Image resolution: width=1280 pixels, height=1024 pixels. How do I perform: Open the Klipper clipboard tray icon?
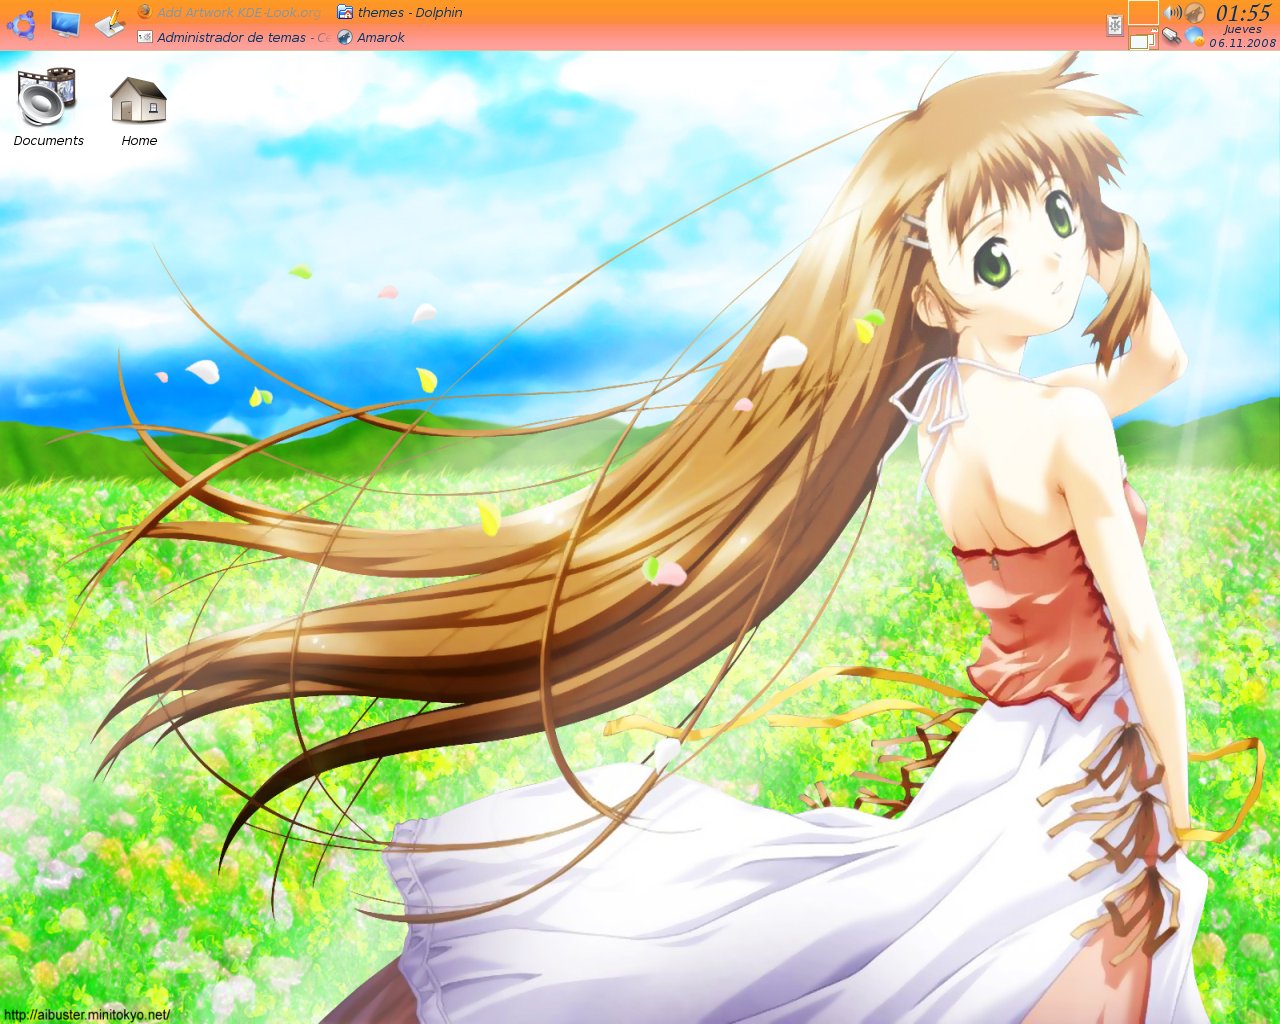pyautogui.click(x=1115, y=25)
